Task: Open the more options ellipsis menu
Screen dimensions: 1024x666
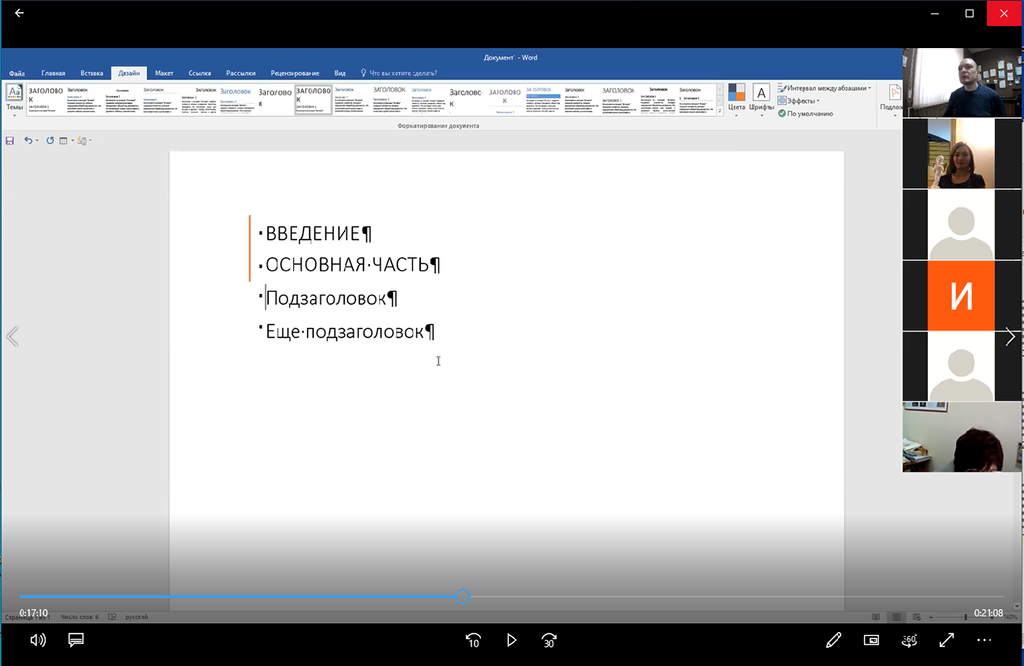Action: [984, 641]
